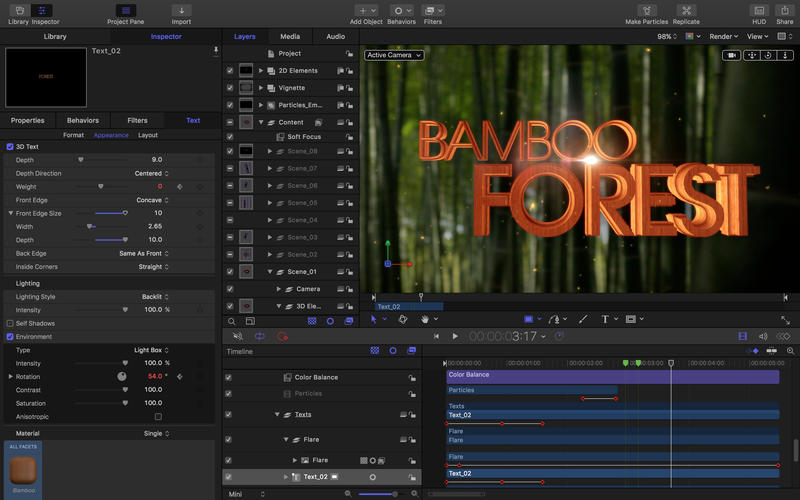This screenshot has height=500, width=800.
Task: Click the Import toolbar icon
Action: click(x=181, y=10)
